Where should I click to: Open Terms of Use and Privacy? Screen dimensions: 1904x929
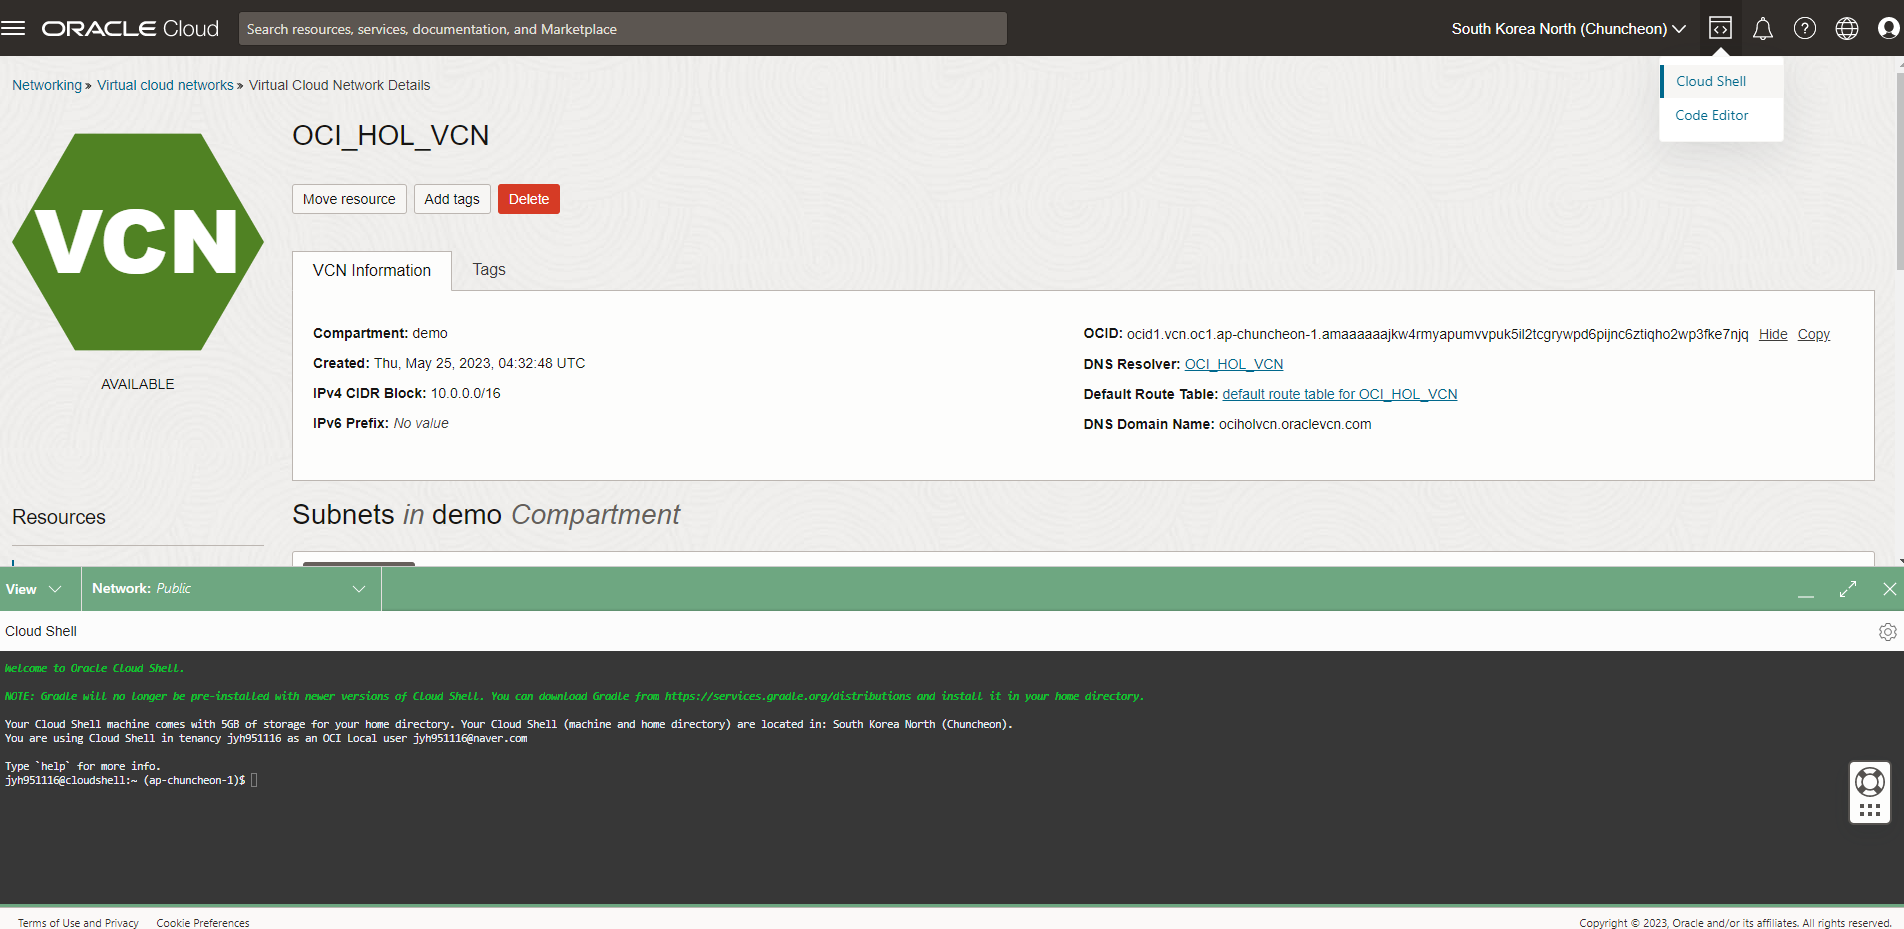tap(78, 923)
